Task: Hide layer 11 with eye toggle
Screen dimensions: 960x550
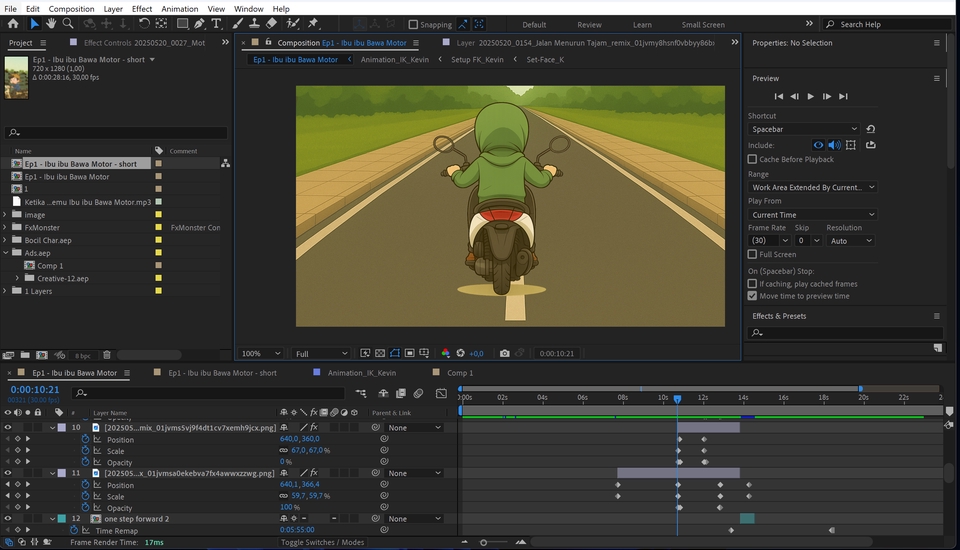Action: [8, 473]
